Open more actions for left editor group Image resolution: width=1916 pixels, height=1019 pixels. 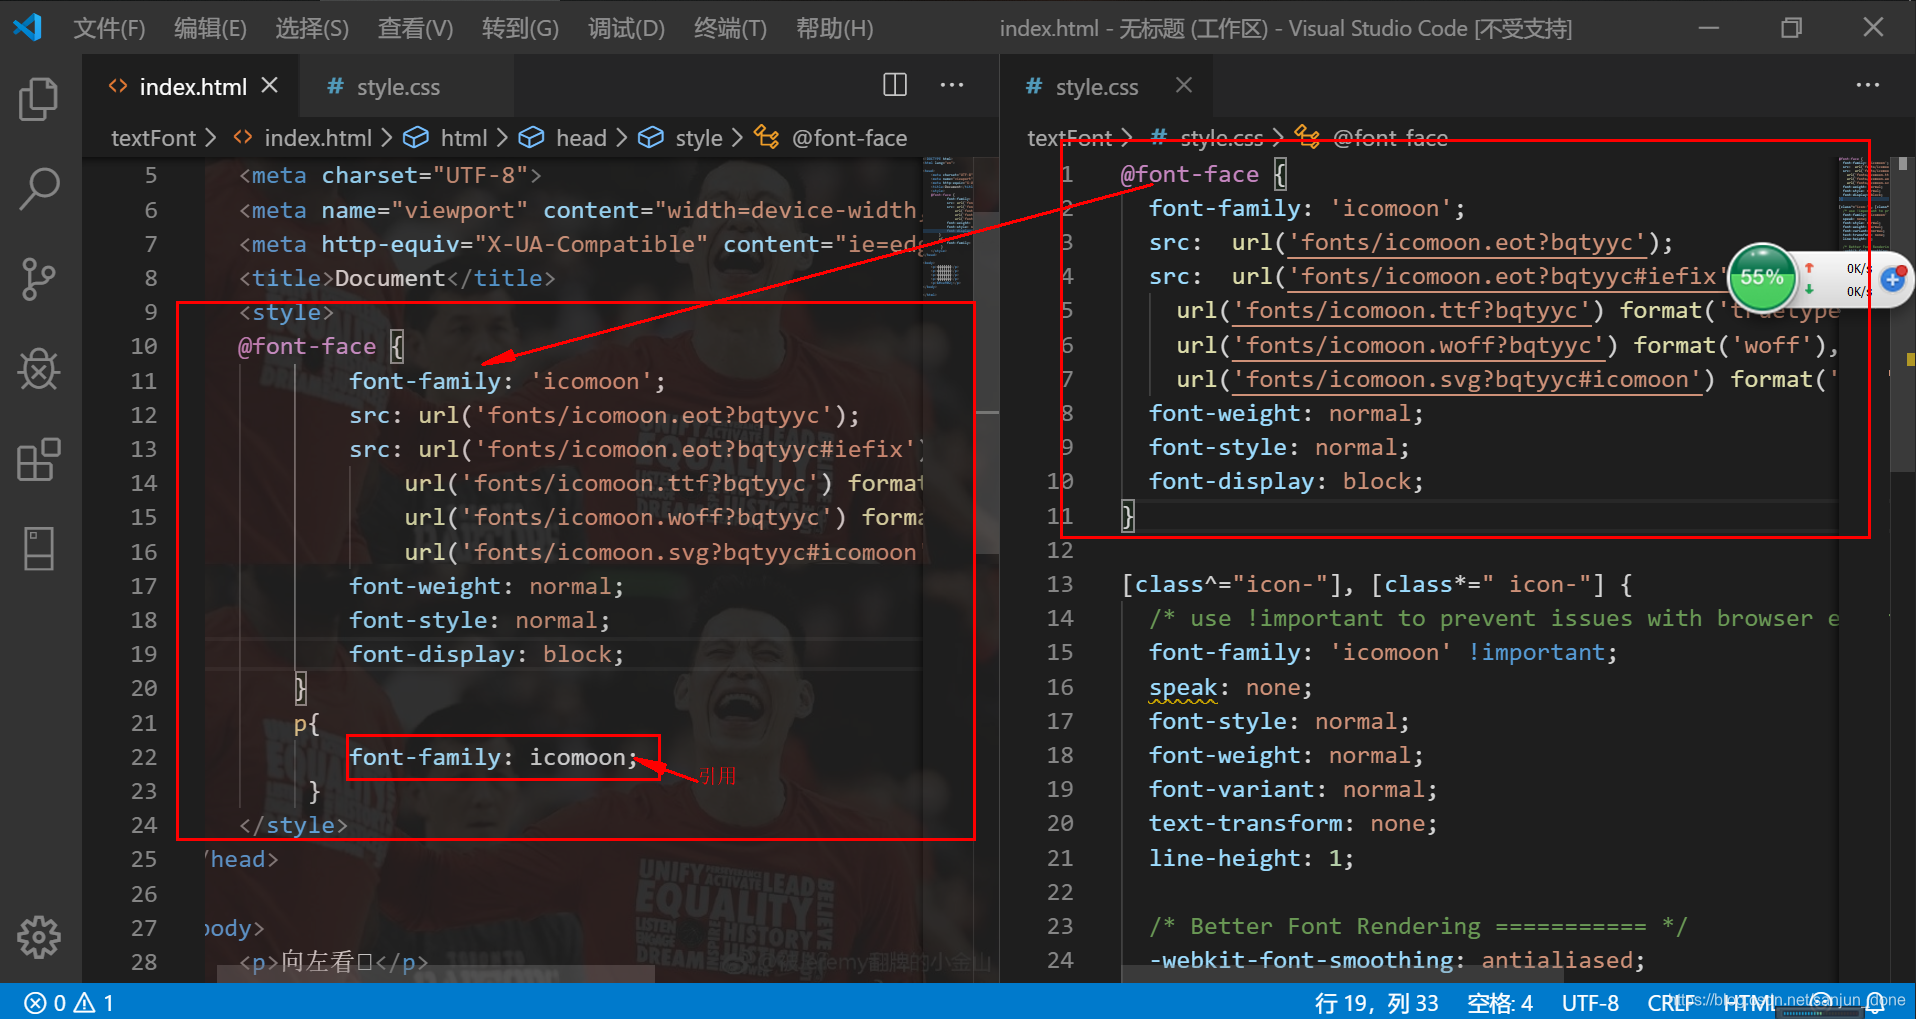(x=952, y=85)
